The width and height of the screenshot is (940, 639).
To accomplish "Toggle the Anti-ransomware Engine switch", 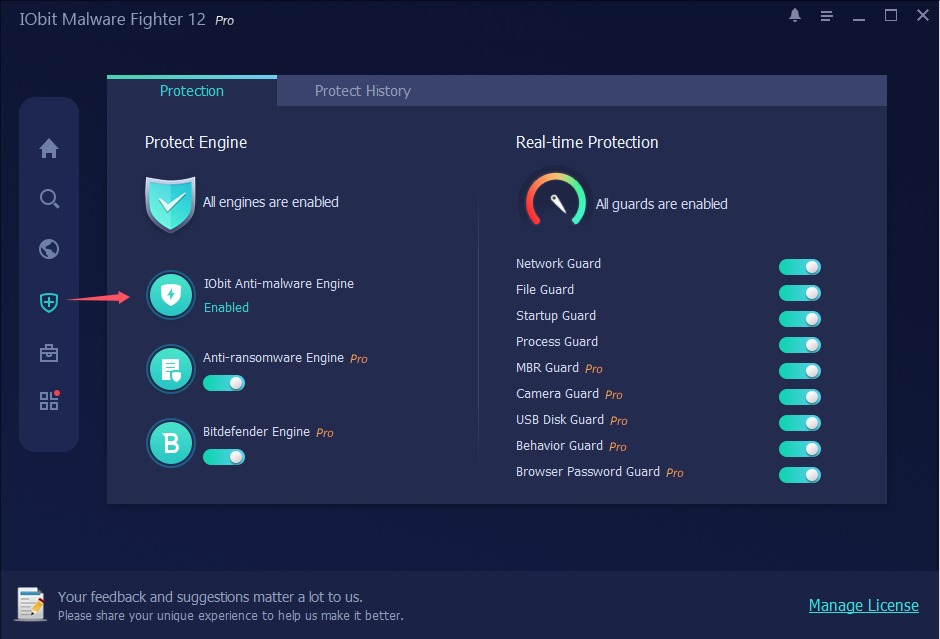I will 224,383.
